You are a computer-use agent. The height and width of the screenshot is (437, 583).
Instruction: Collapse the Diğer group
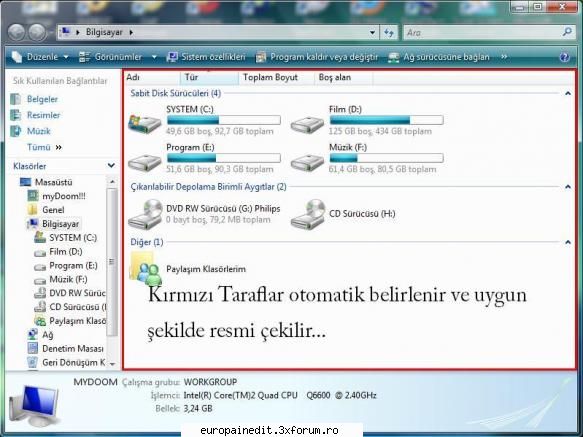pos(567,242)
